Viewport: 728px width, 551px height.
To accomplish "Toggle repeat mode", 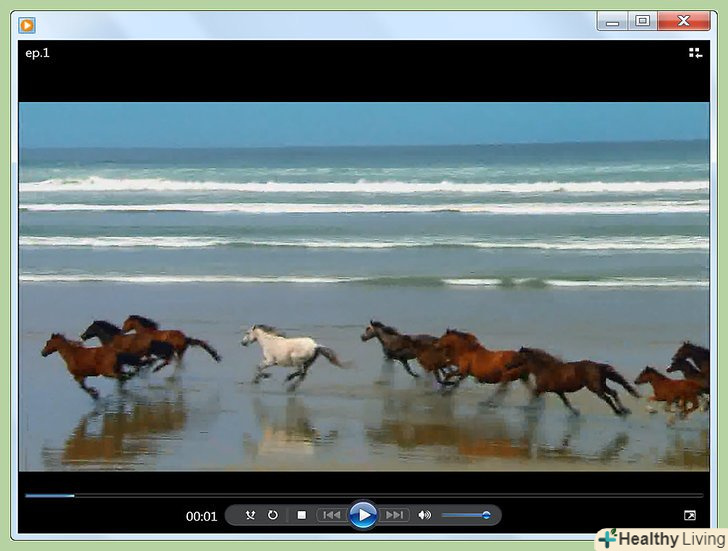I will pyautogui.click(x=273, y=515).
